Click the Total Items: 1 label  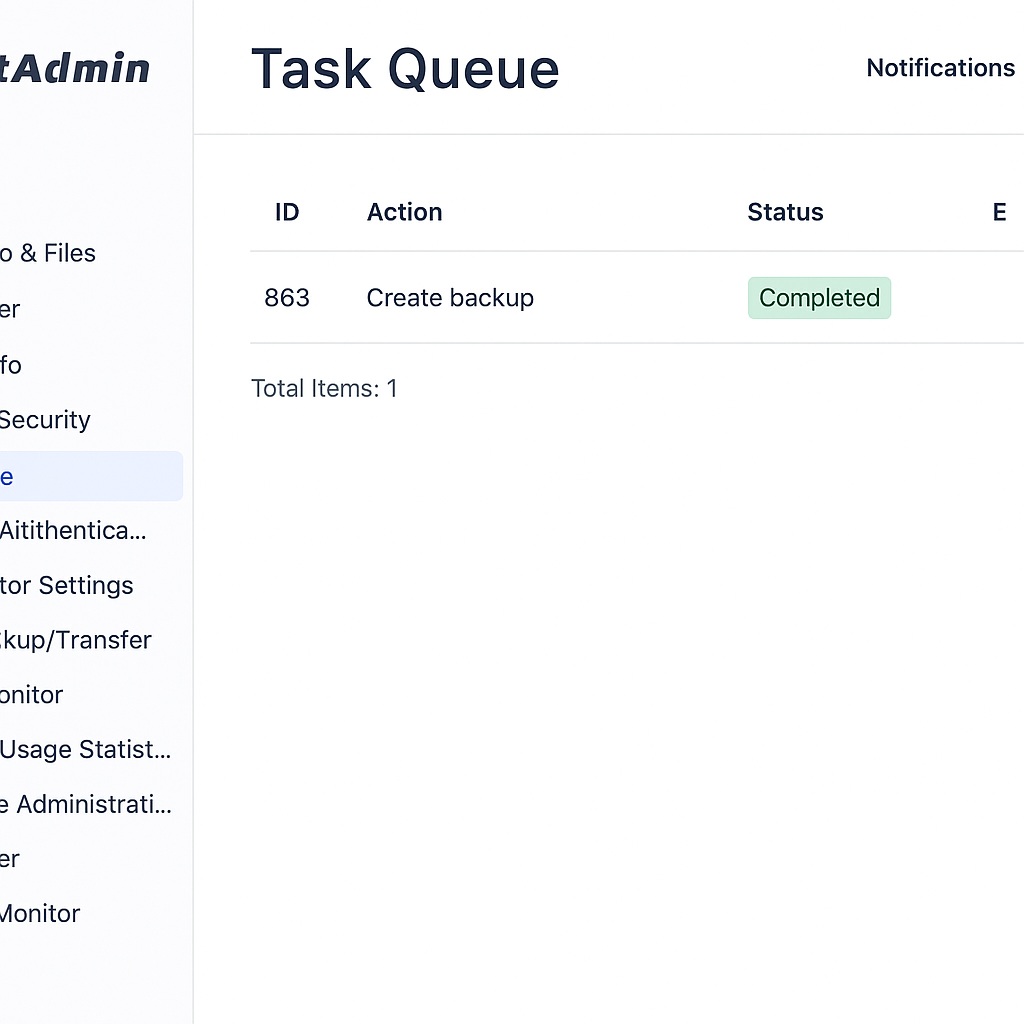tap(324, 388)
